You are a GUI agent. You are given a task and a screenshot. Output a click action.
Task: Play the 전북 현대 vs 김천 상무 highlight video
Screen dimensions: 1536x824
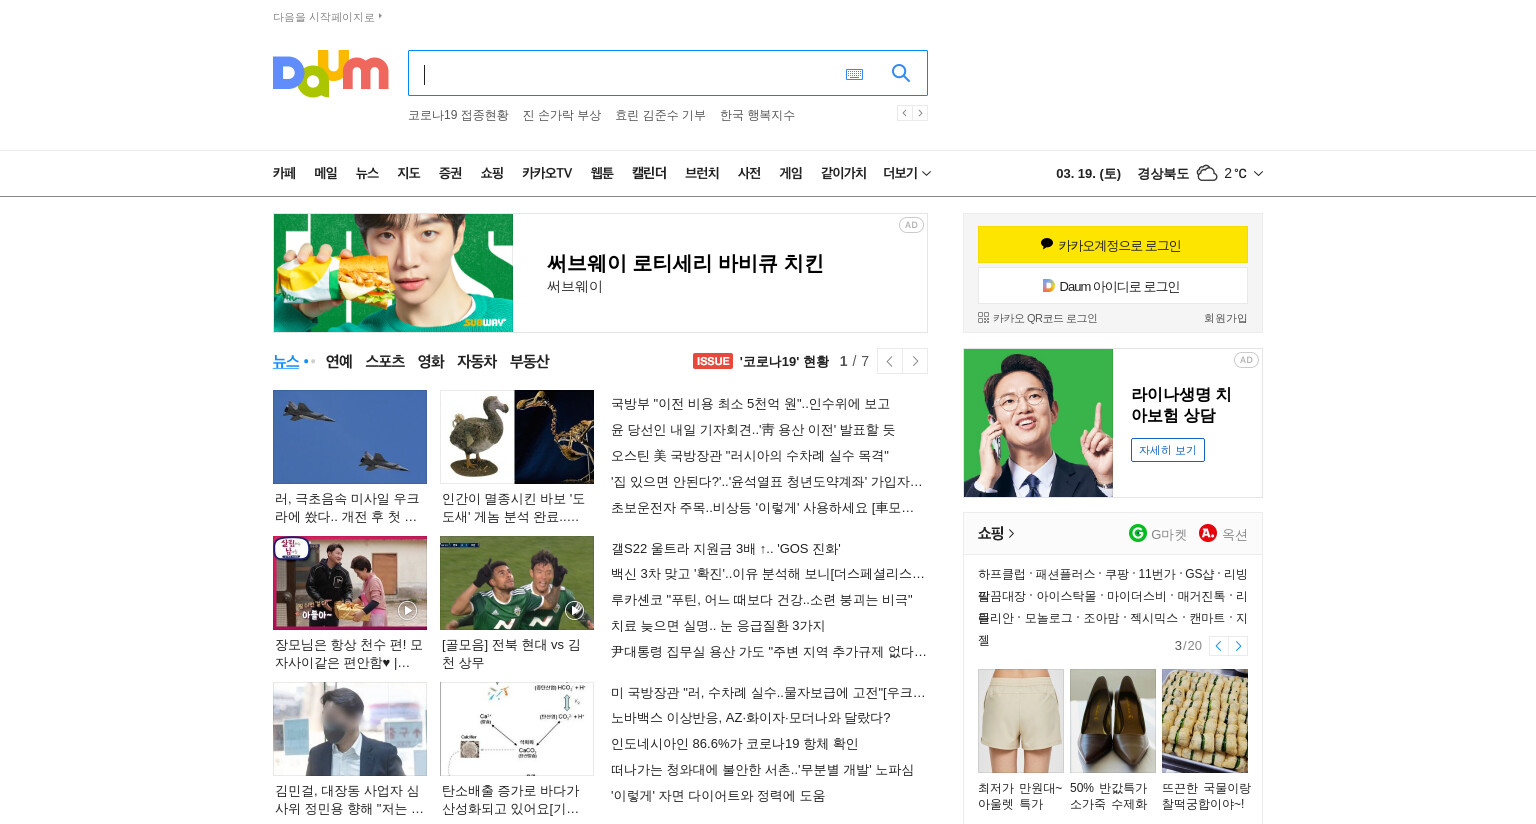point(517,583)
